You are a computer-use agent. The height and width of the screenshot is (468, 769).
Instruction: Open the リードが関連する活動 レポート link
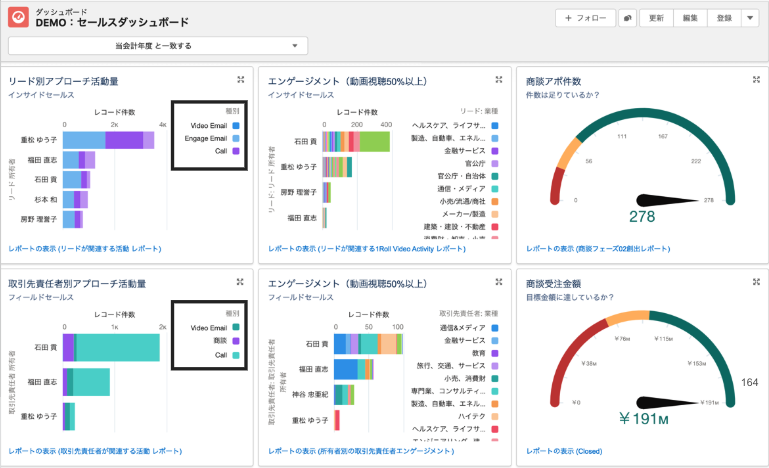click(85, 249)
